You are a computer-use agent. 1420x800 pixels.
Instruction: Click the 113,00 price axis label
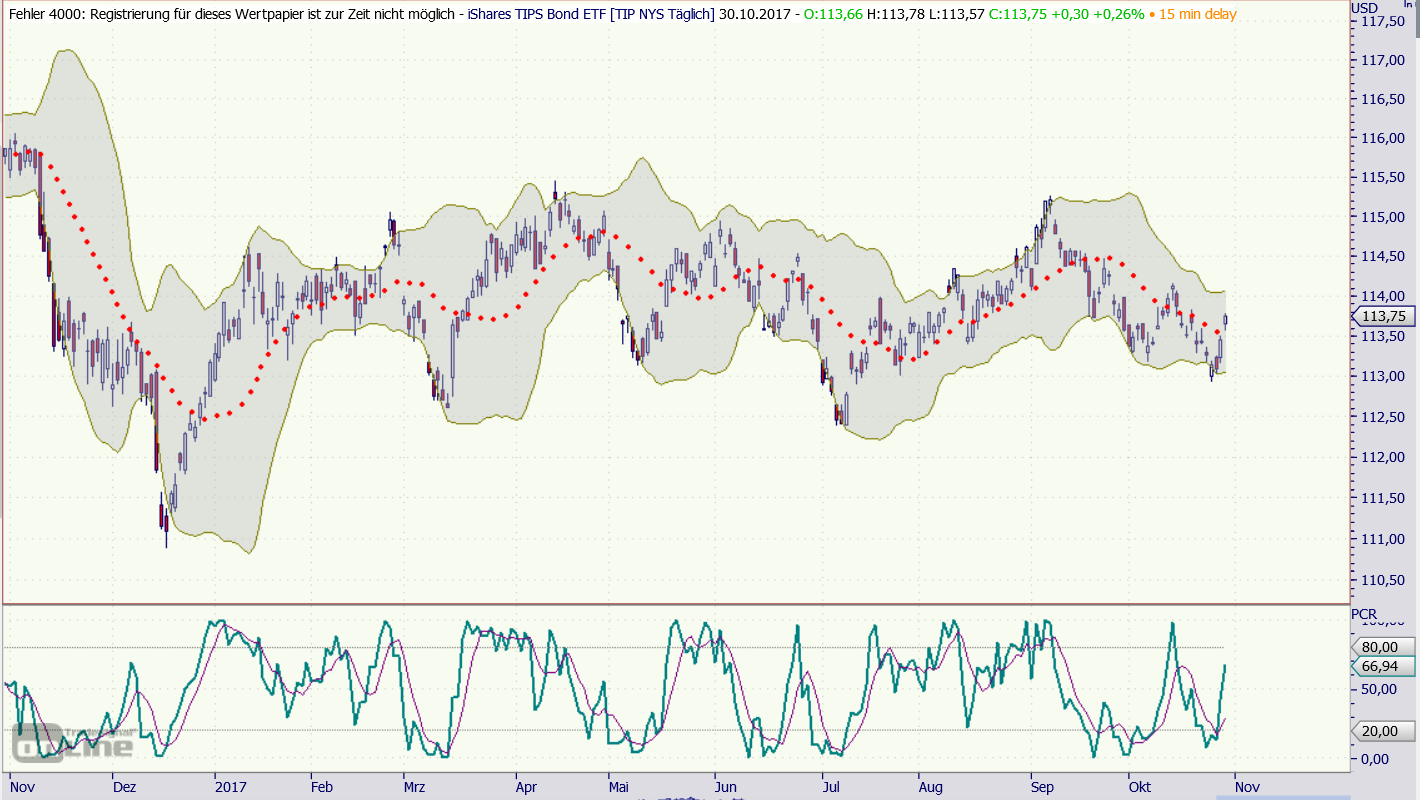(x=1381, y=376)
